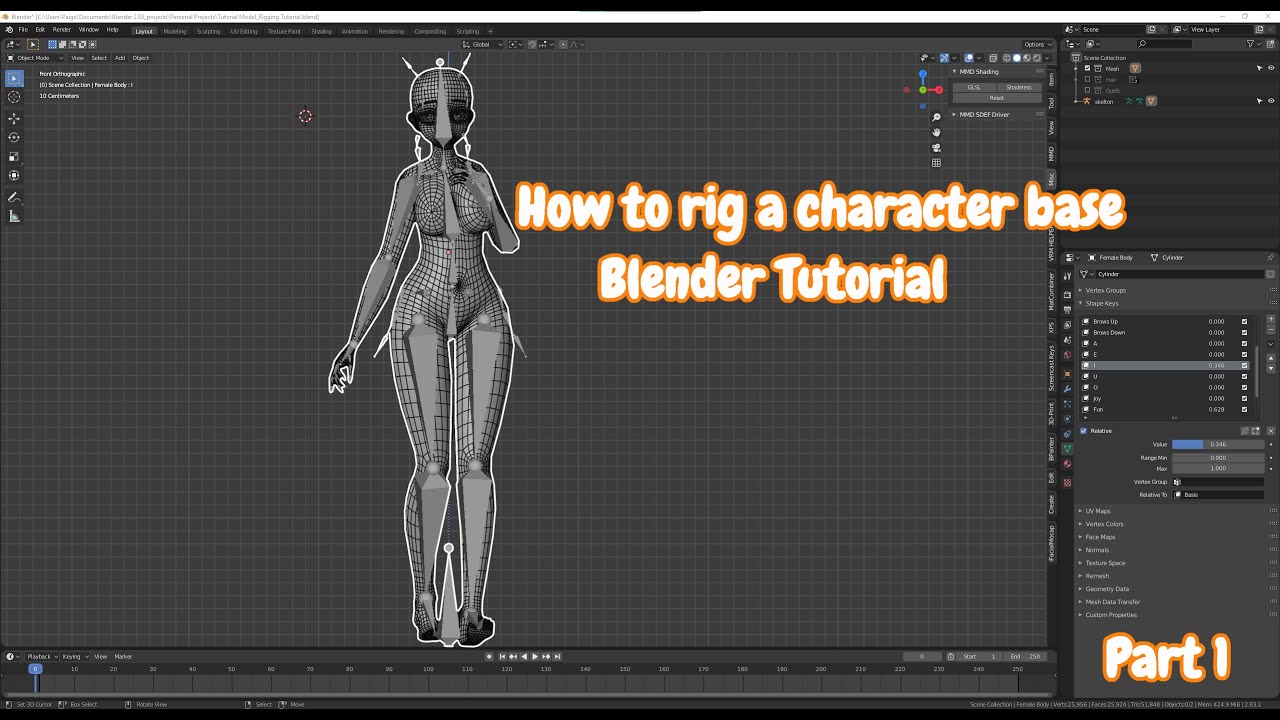Open the Playback dropdown in timeline
The image size is (1280, 720).
click(x=41, y=657)
